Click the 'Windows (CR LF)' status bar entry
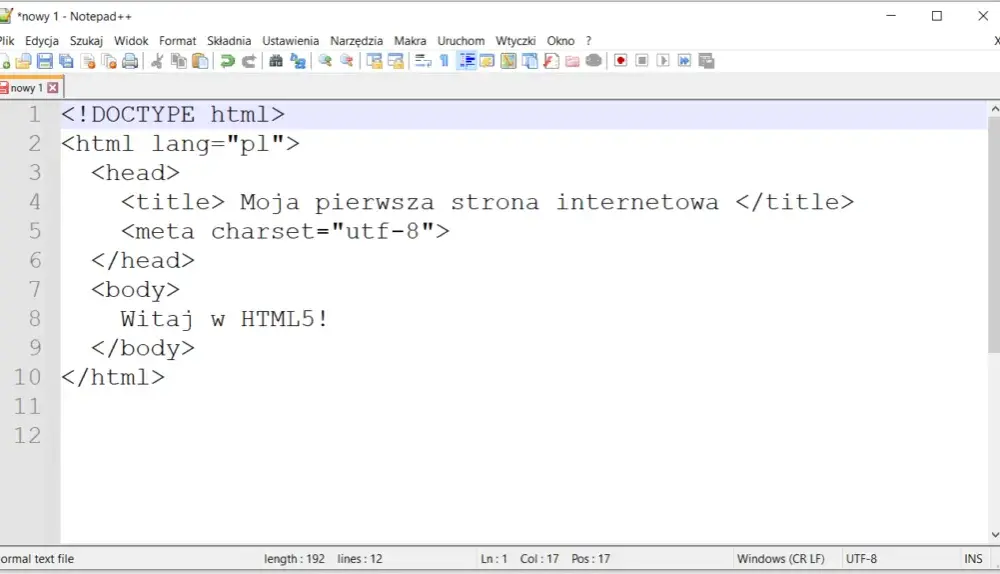 coord(781,559)
